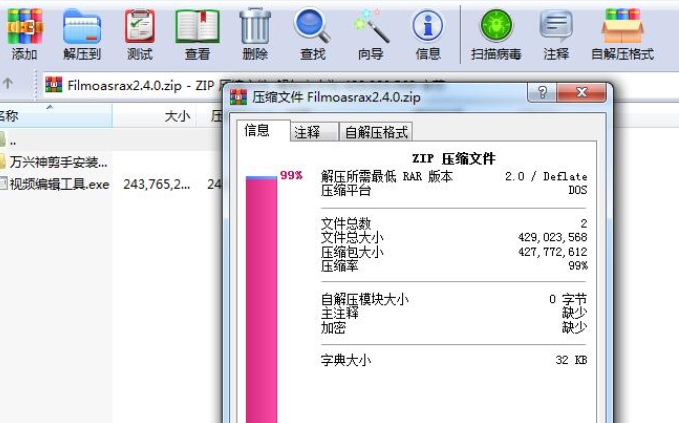This screenshot has width=679, height=423.
Task: Click the ZIP 压缩文件 heading text
Action: pos(453,158)
